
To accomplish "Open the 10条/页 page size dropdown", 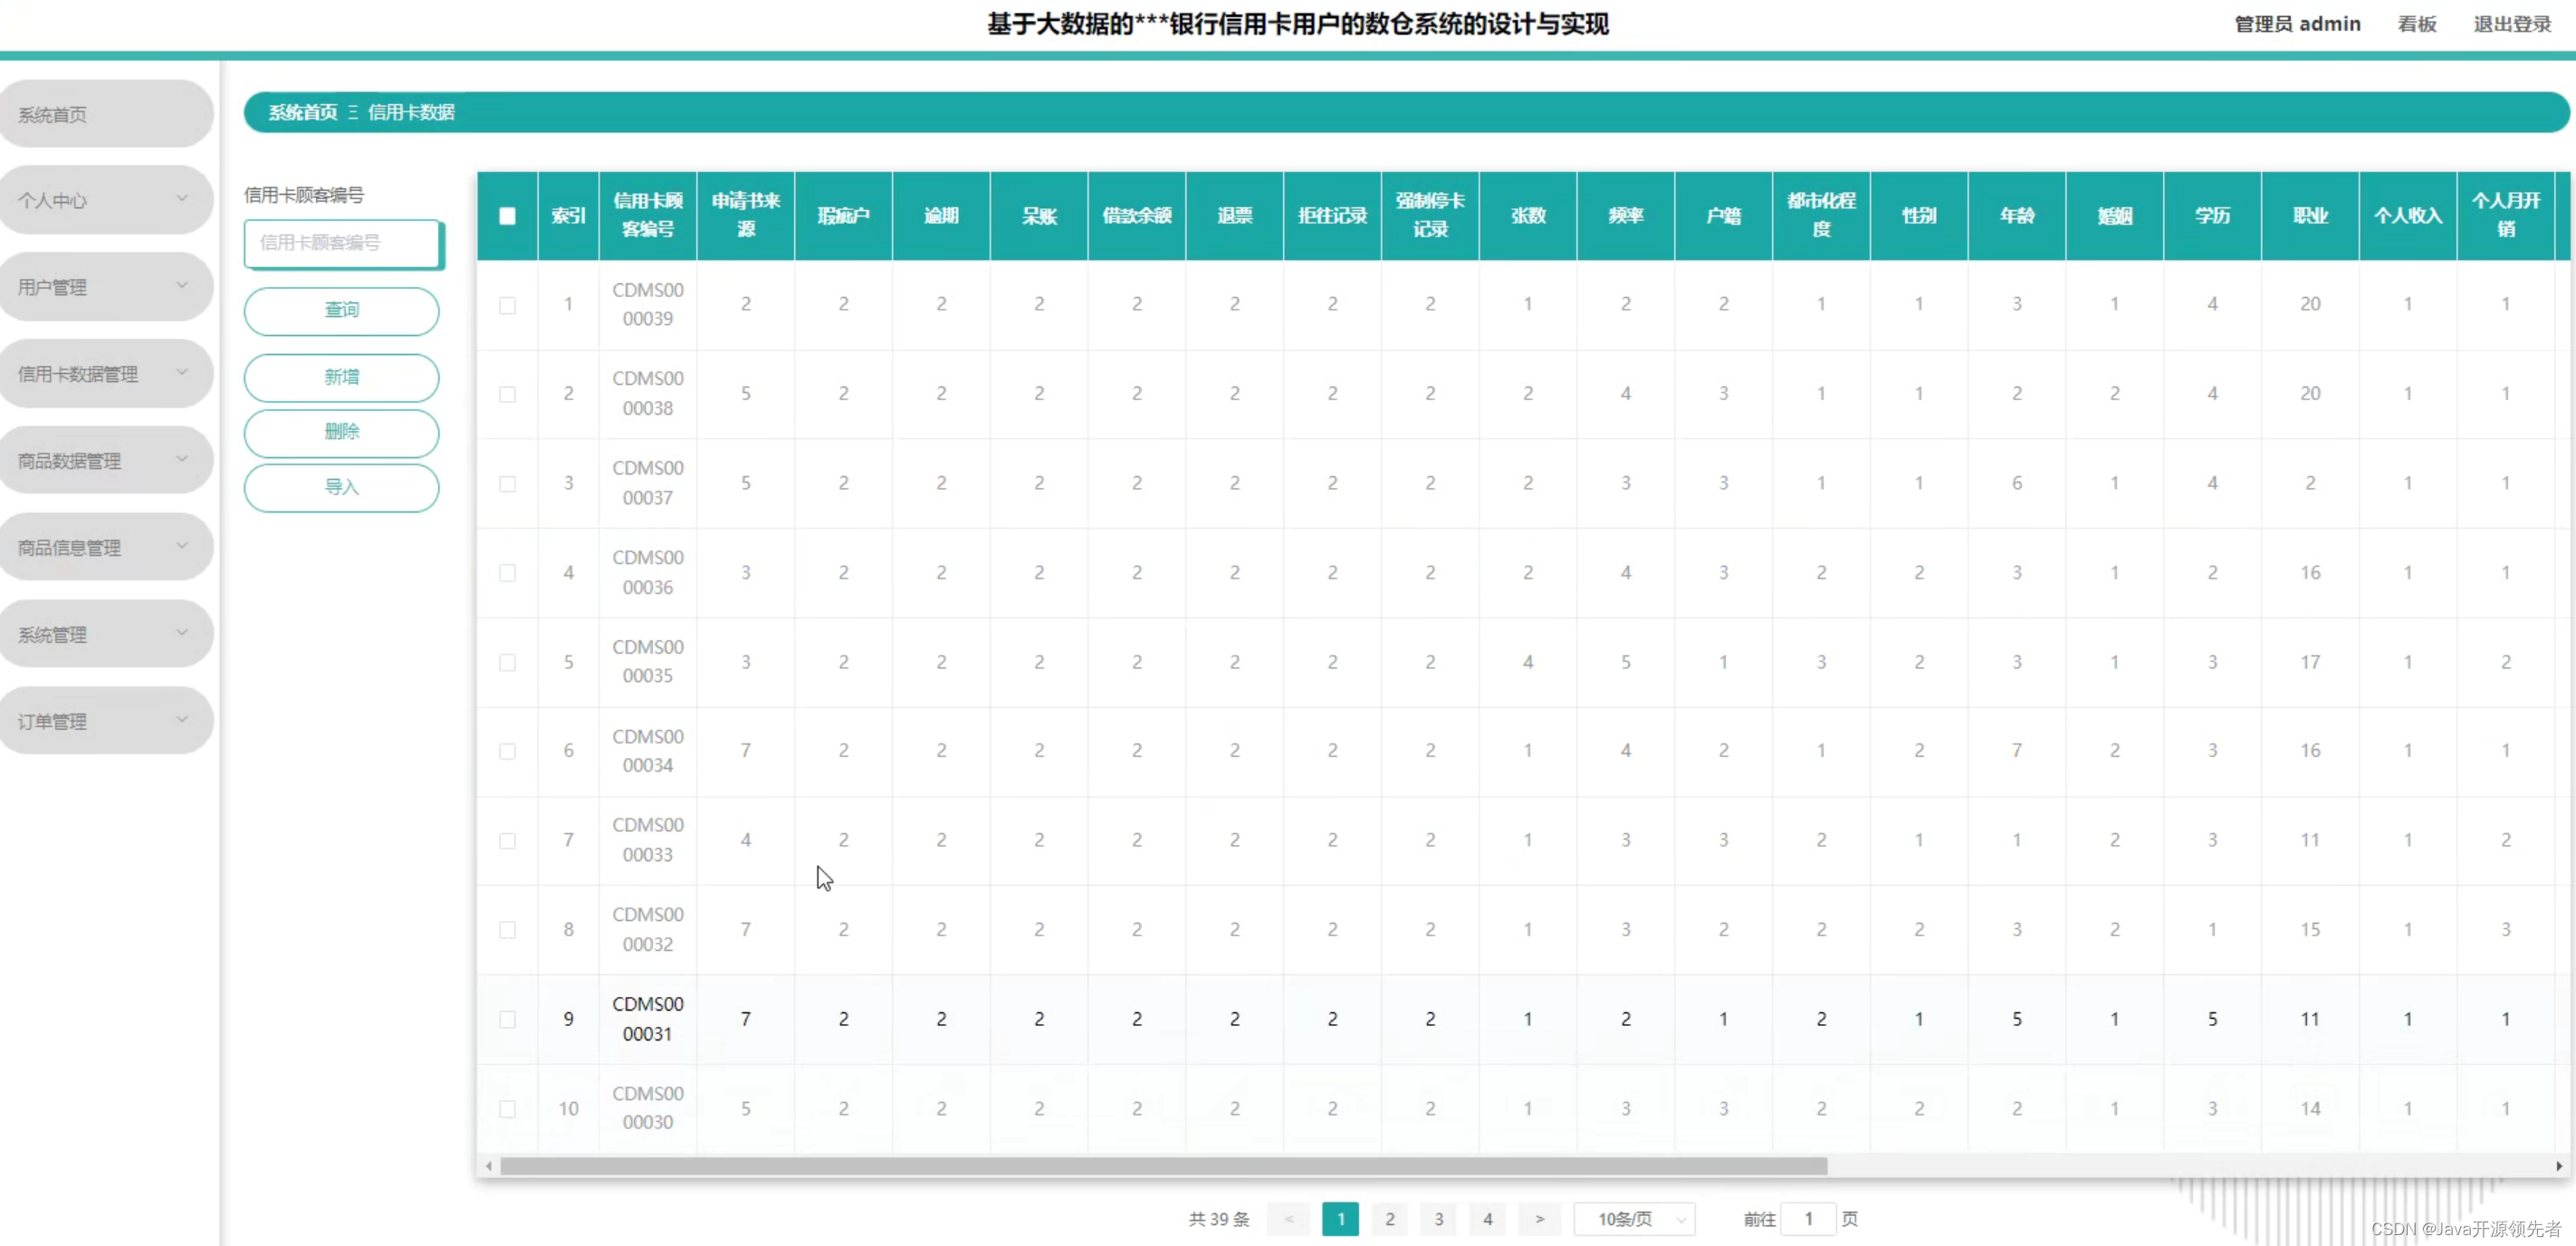I will (1634, 1219).
